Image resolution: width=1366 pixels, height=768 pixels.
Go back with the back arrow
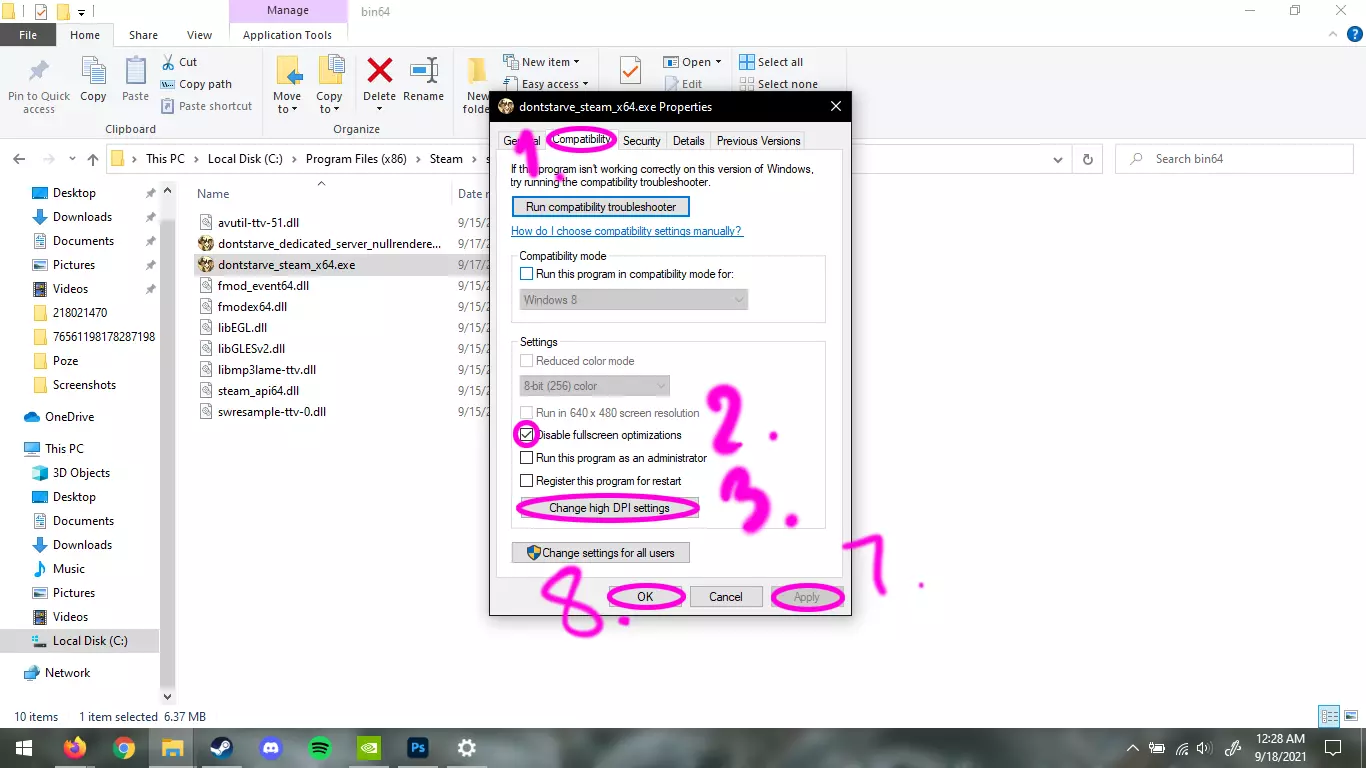(x=19, y=159)
